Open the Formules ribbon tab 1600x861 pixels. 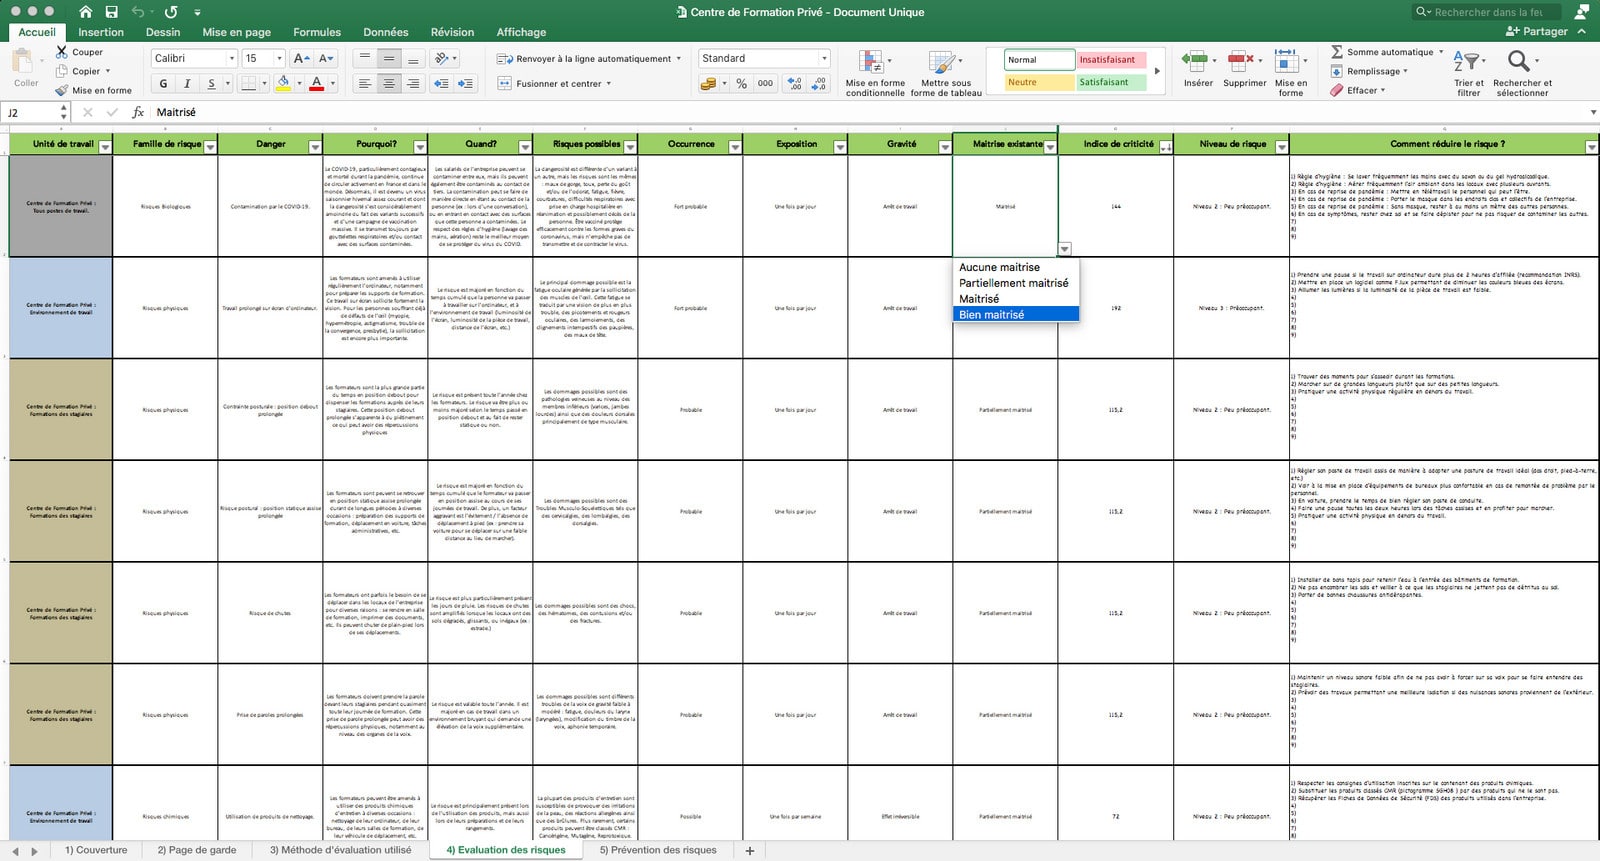pyautogui.click(x=317, y=32)
